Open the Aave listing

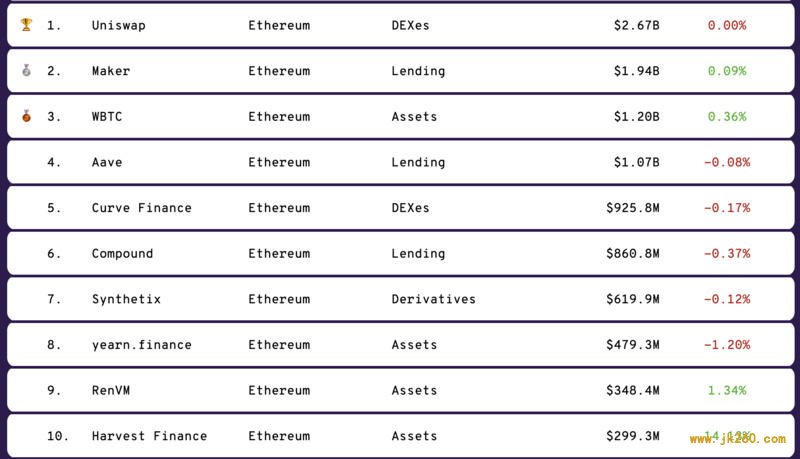click(107, 162)
